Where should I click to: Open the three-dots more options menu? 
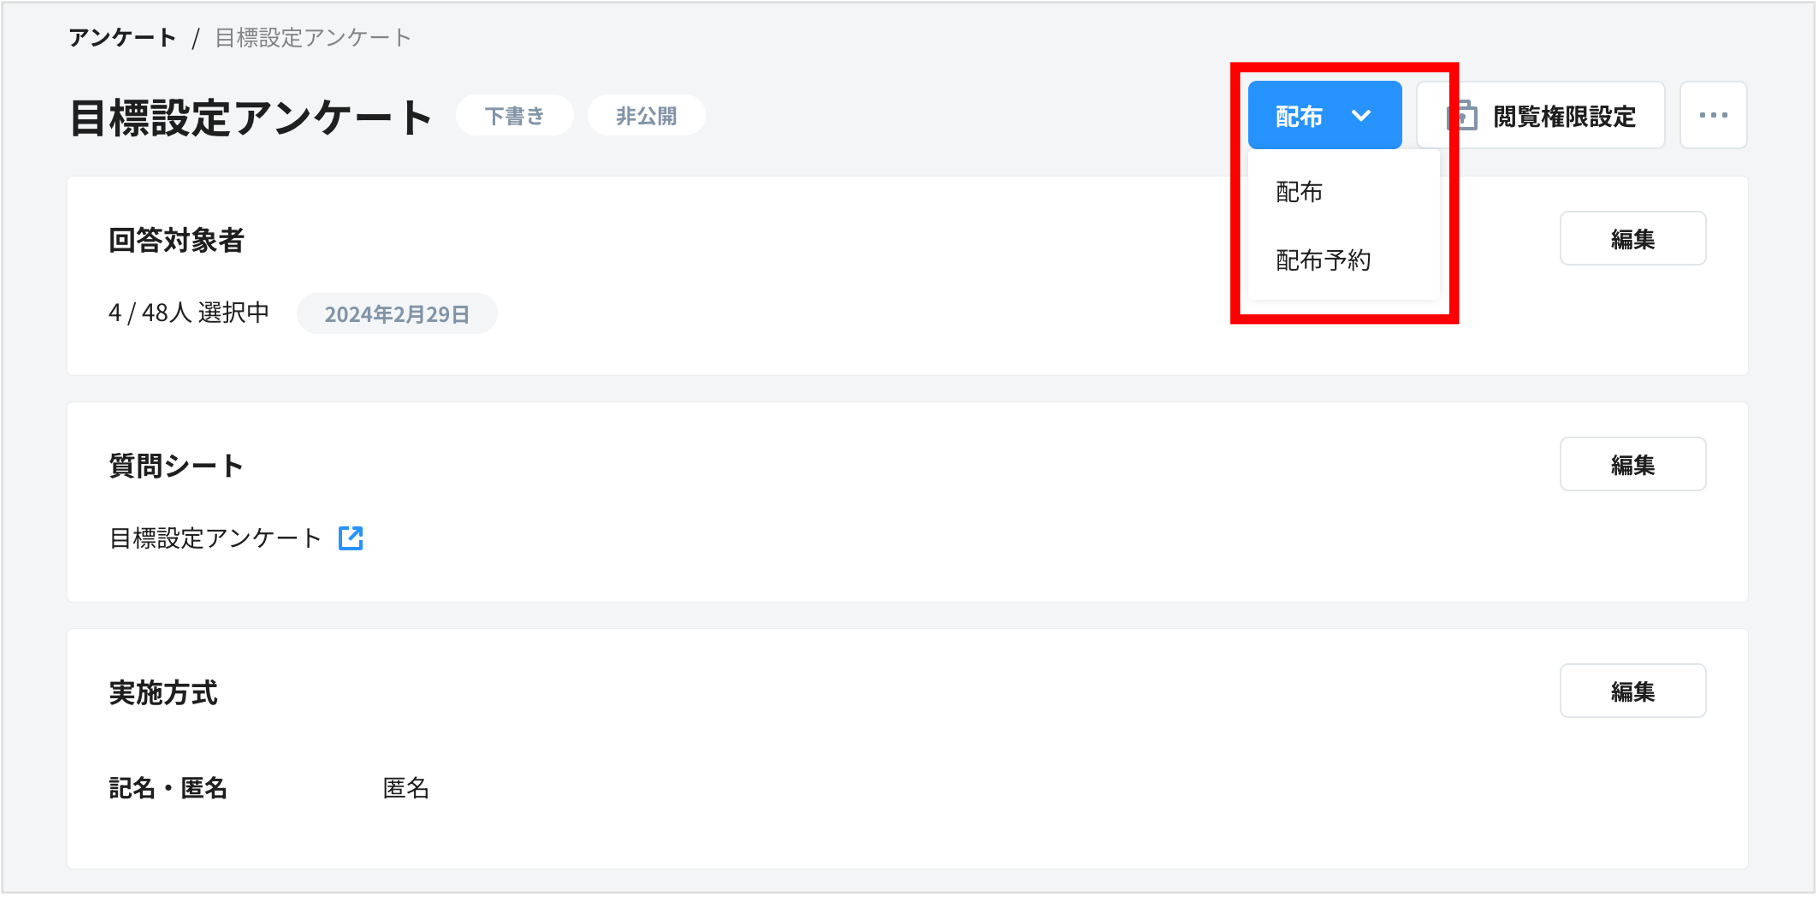[1713, 116]
